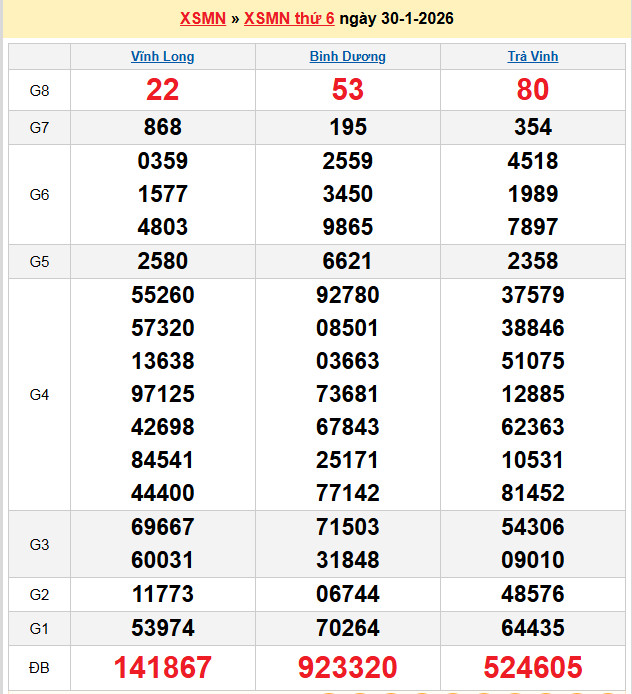Screen dimensions: 632x694
Task: Click the ĐB row label
Action: pyautogui.click(x=39, y=667)
